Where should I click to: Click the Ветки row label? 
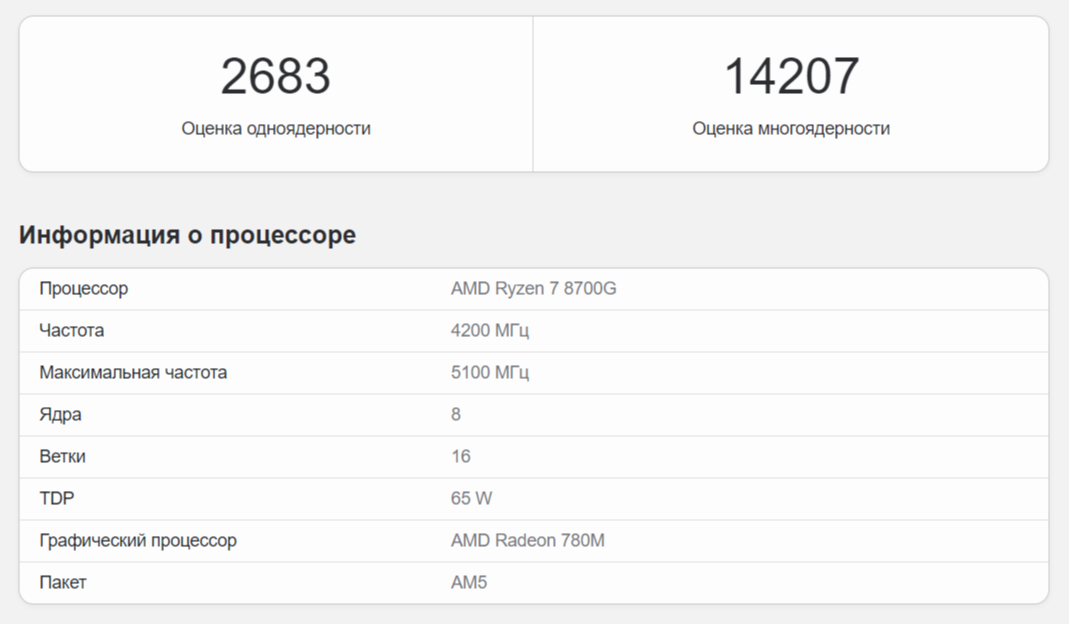click(62, 456)
